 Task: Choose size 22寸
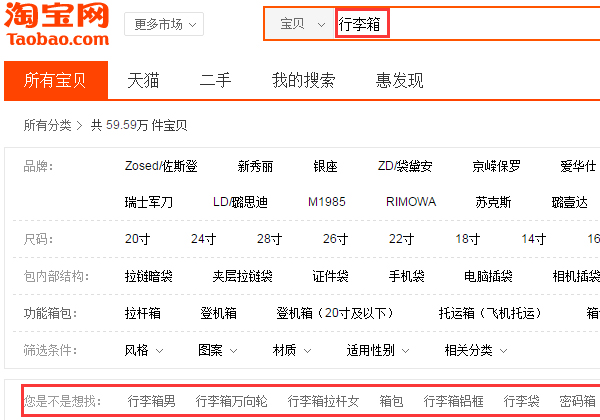click(401, 239)
